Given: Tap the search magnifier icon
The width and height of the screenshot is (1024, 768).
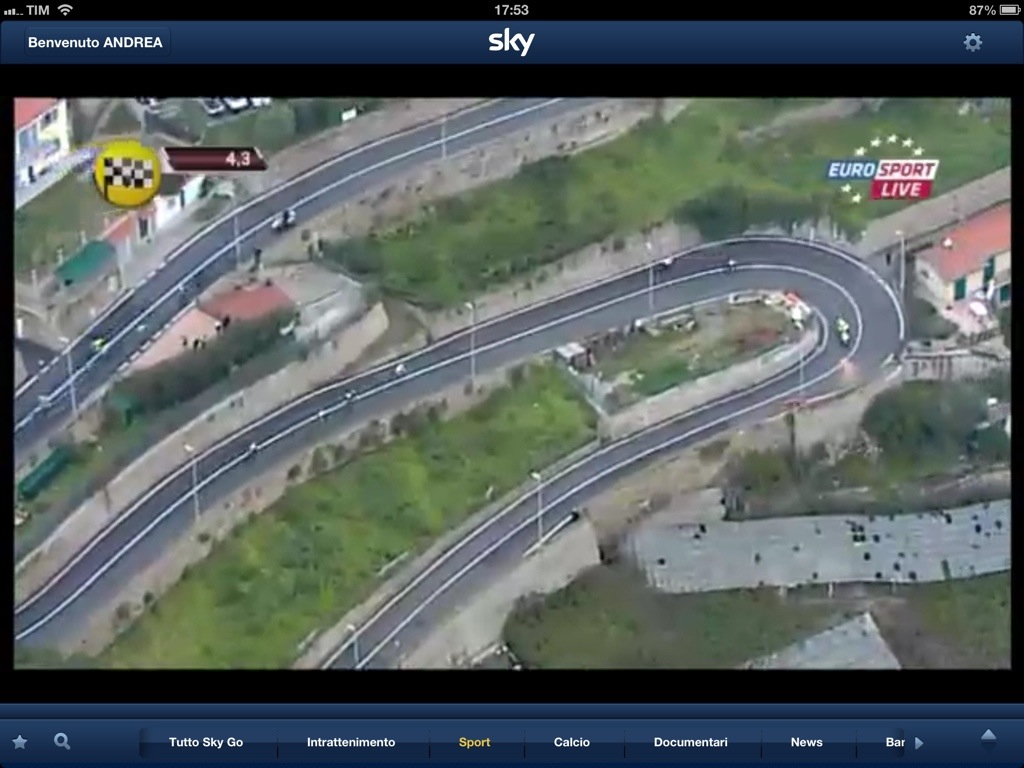Looking at the screenshot, I should point(62,741).
